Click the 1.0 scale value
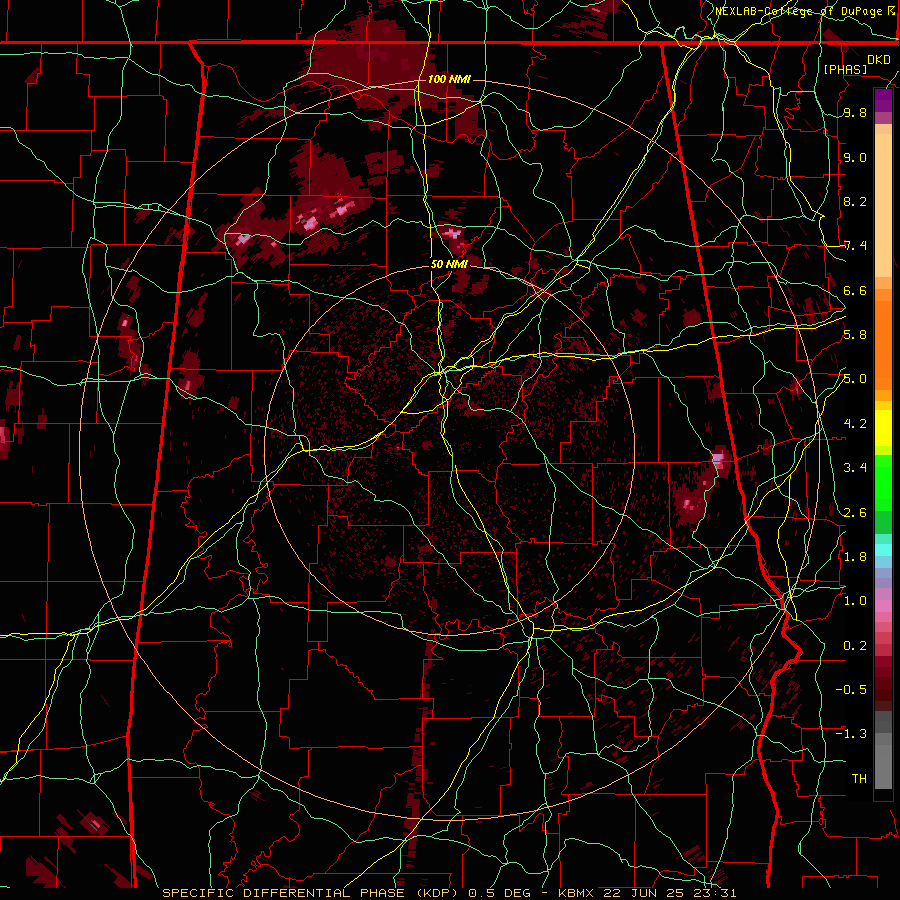Screen dimensions: 900x900 (855, 601)
